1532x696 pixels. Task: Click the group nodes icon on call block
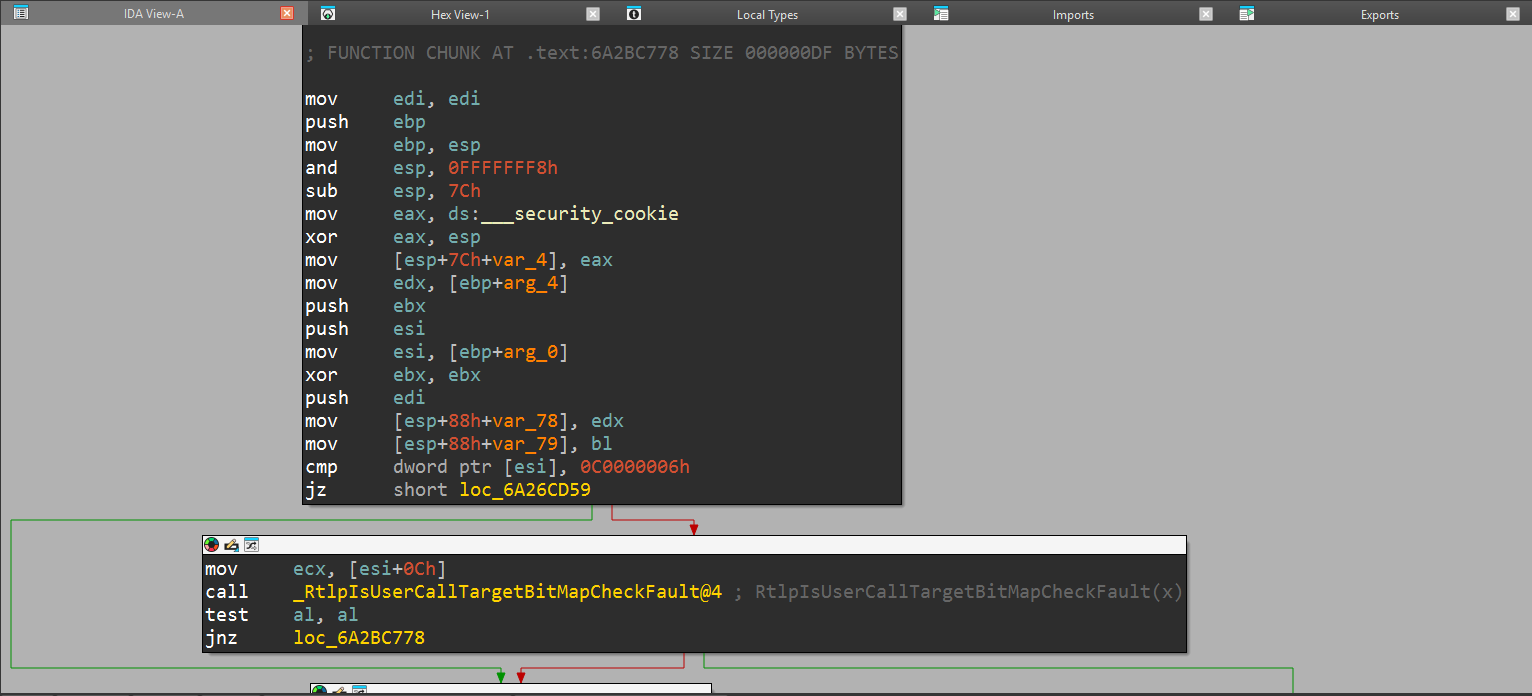[251, 545]
